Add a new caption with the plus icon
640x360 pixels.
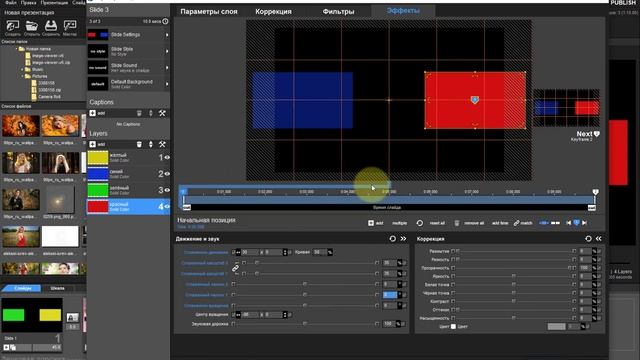pyautogui.click(x=93, y=113)
